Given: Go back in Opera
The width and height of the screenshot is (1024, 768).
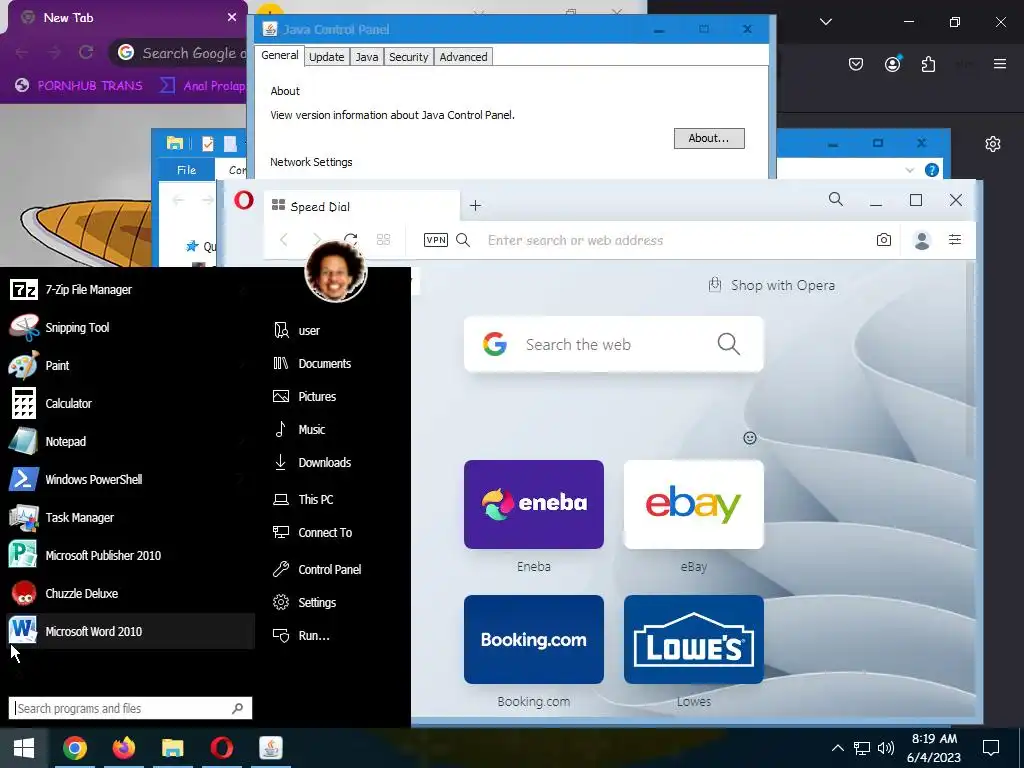Looking at the screenshot, I should pos(284,240).
